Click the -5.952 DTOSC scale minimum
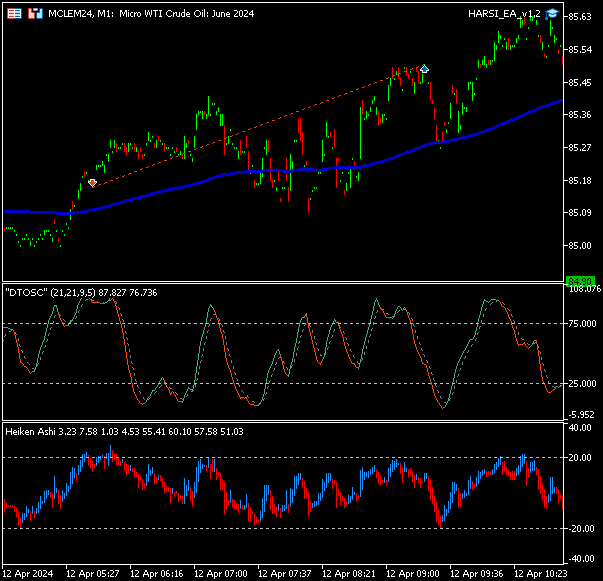 tap(582, 415)
